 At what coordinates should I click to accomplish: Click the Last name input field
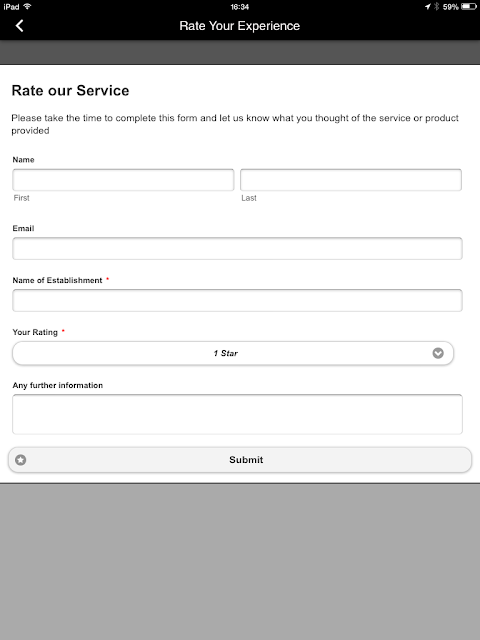351,180
